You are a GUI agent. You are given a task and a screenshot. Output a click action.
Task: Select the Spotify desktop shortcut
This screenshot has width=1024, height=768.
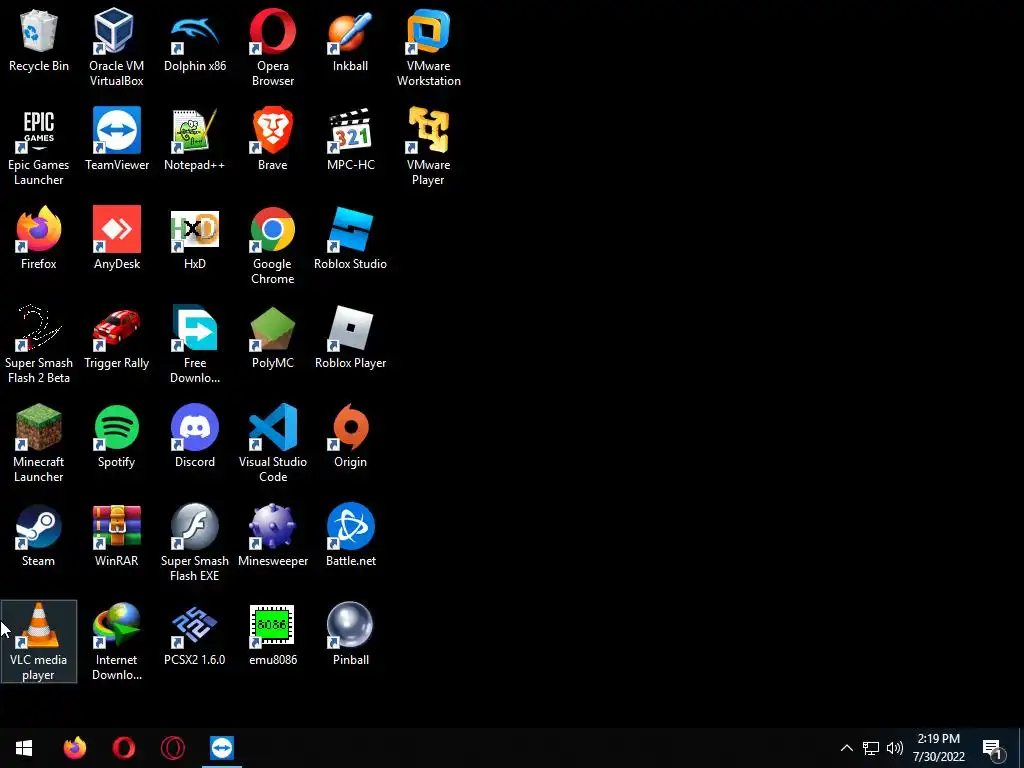pos(116,437)
